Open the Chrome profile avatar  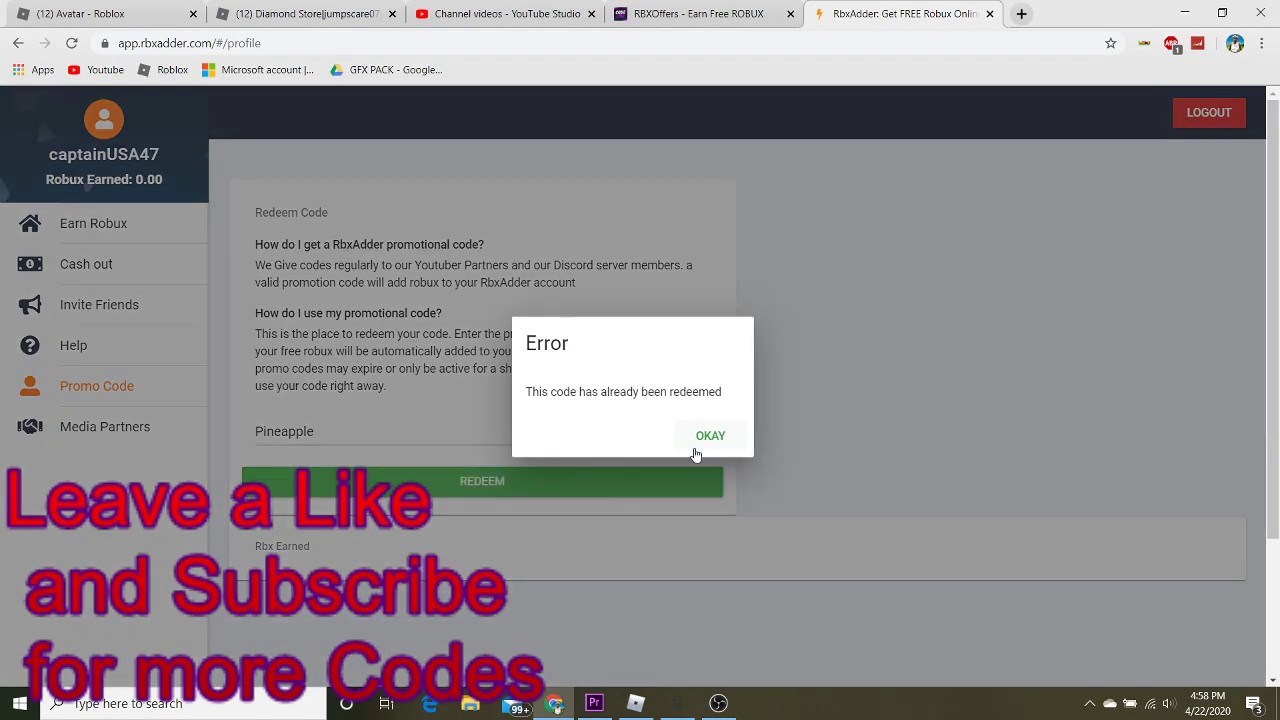coord(1235,44)
